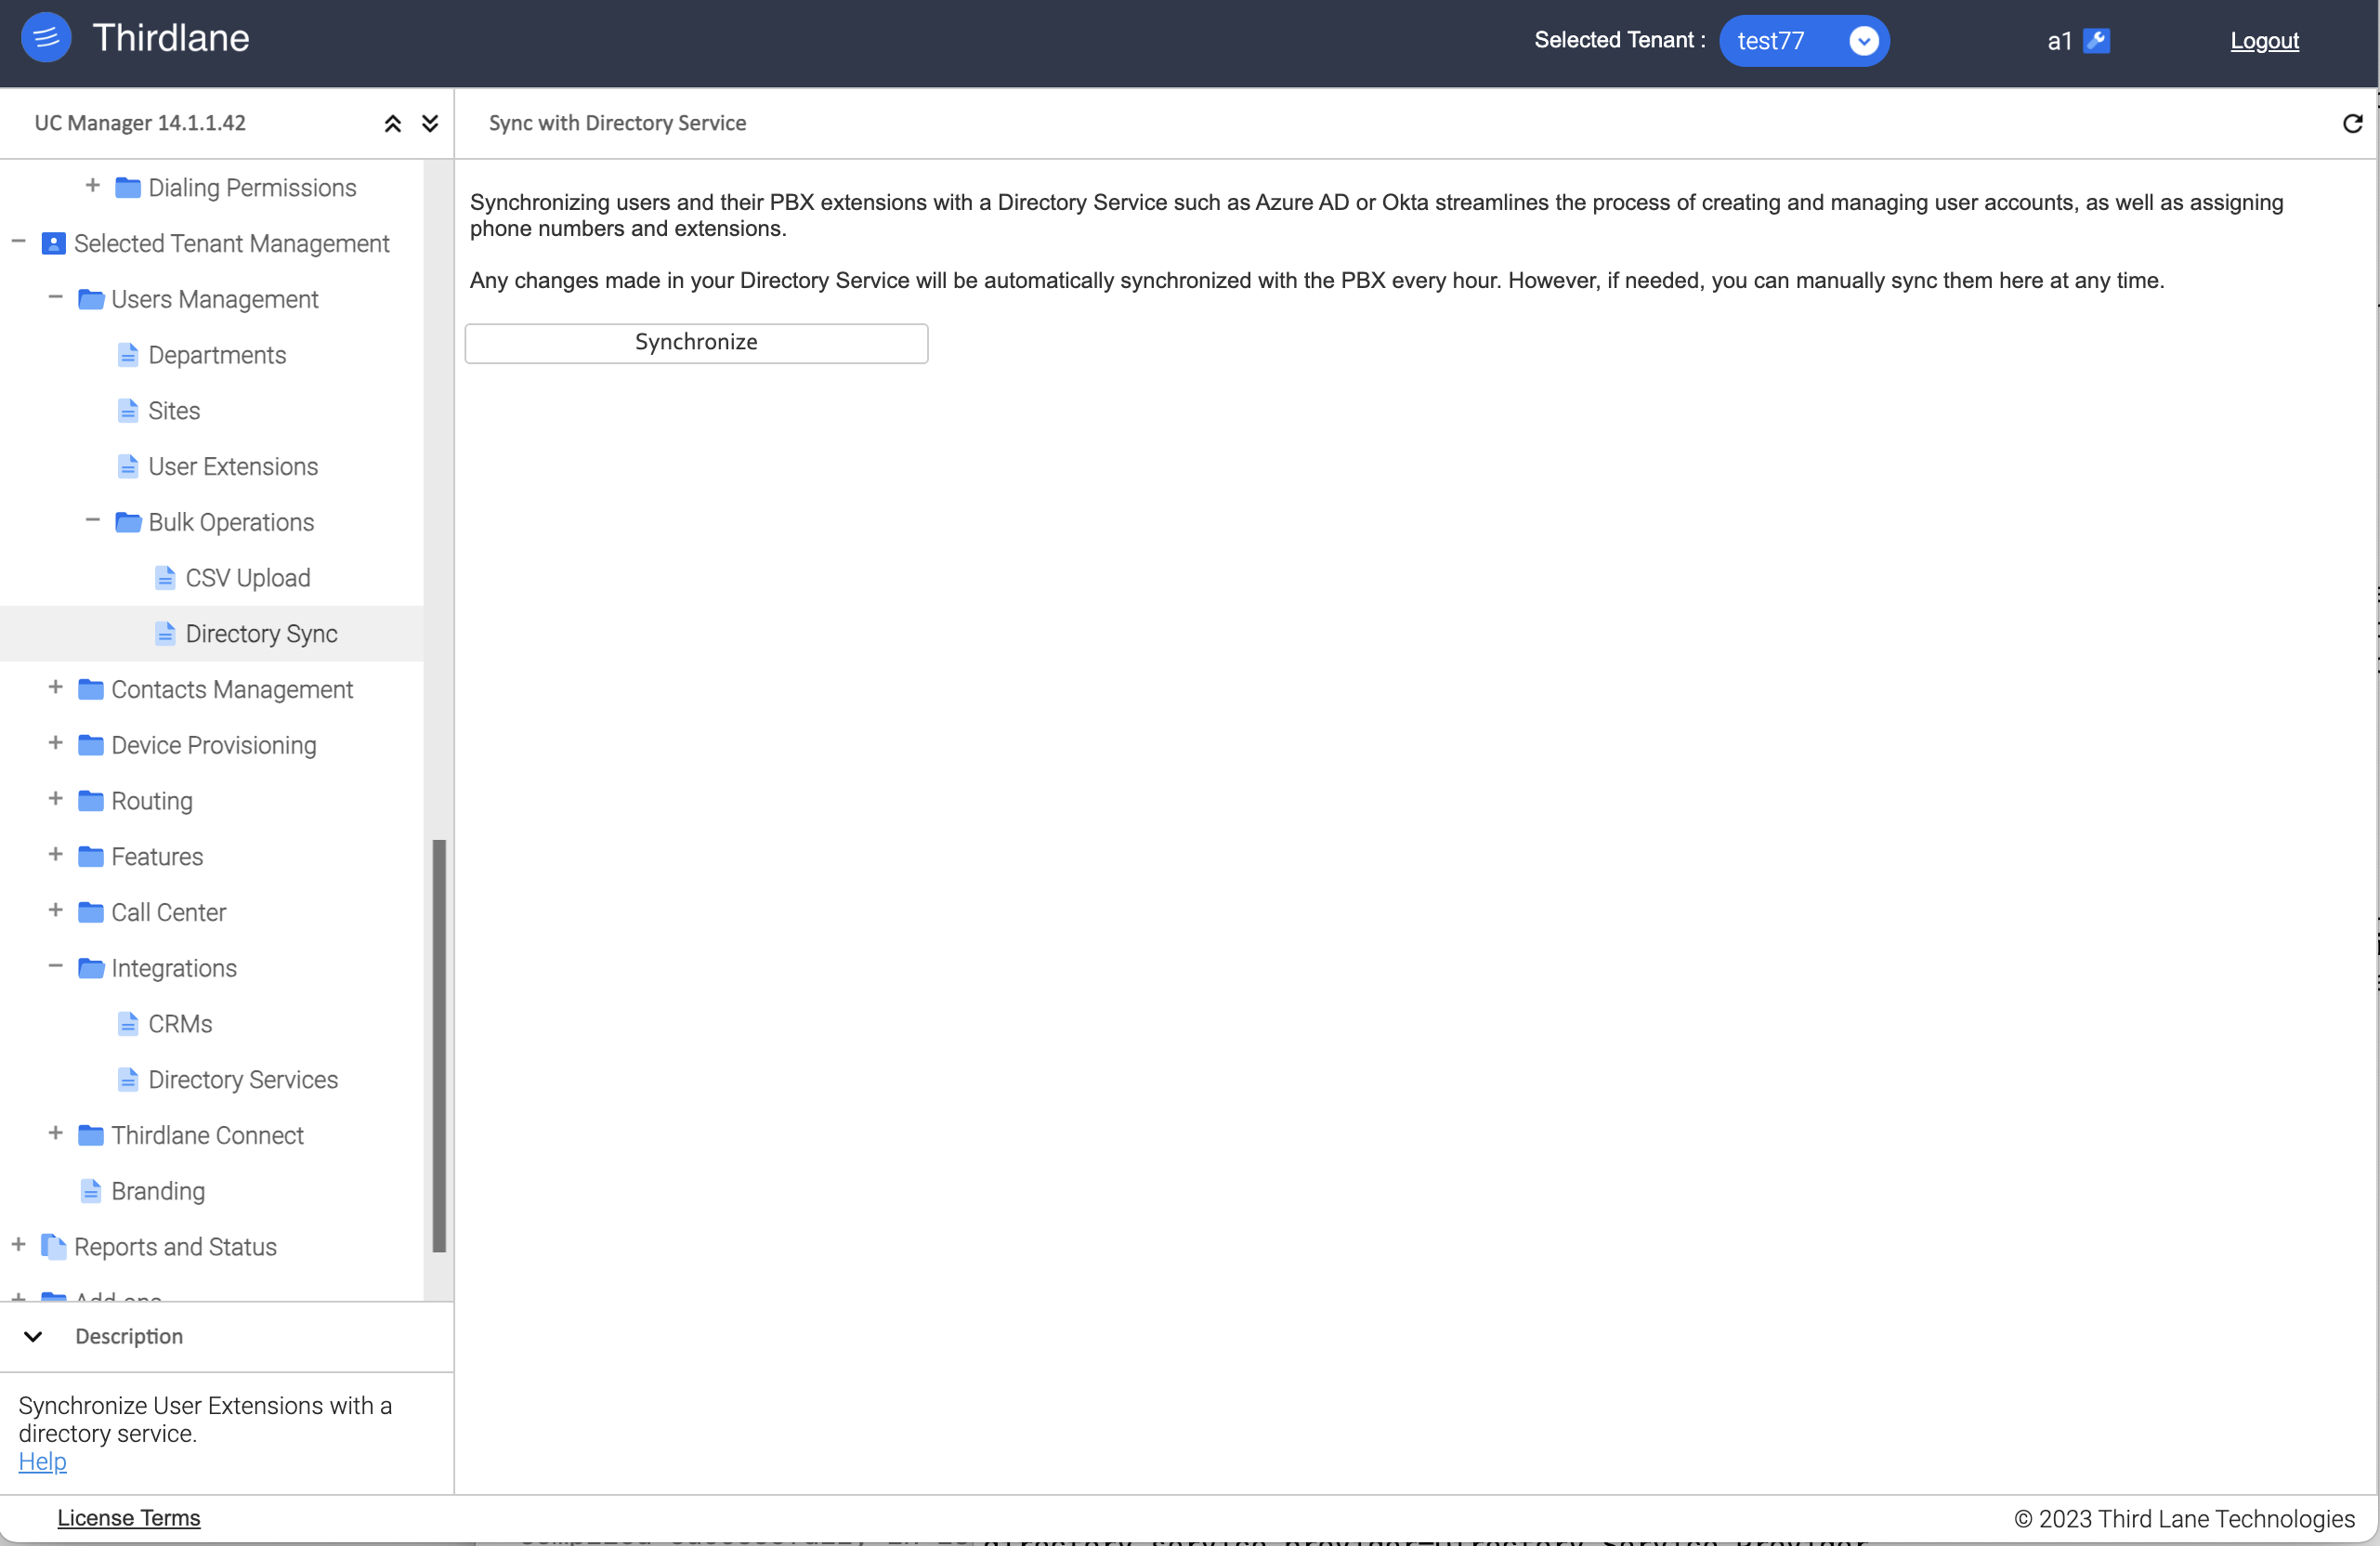Click the refresh icon on Sync page

[2352, 124]
